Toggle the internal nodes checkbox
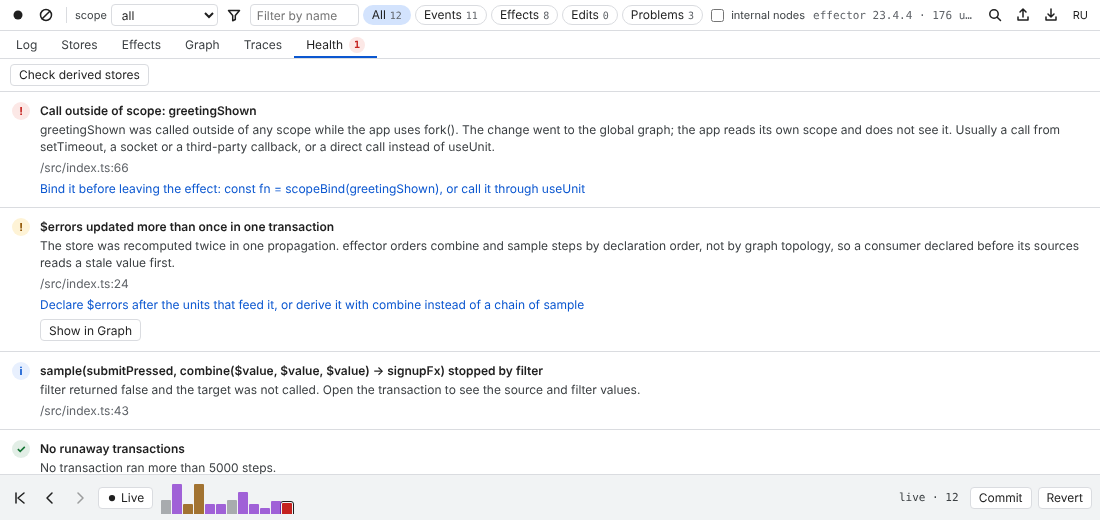The width and height of the screenshot is (1100, 520). pyautogui.click(x=717, y=15)
